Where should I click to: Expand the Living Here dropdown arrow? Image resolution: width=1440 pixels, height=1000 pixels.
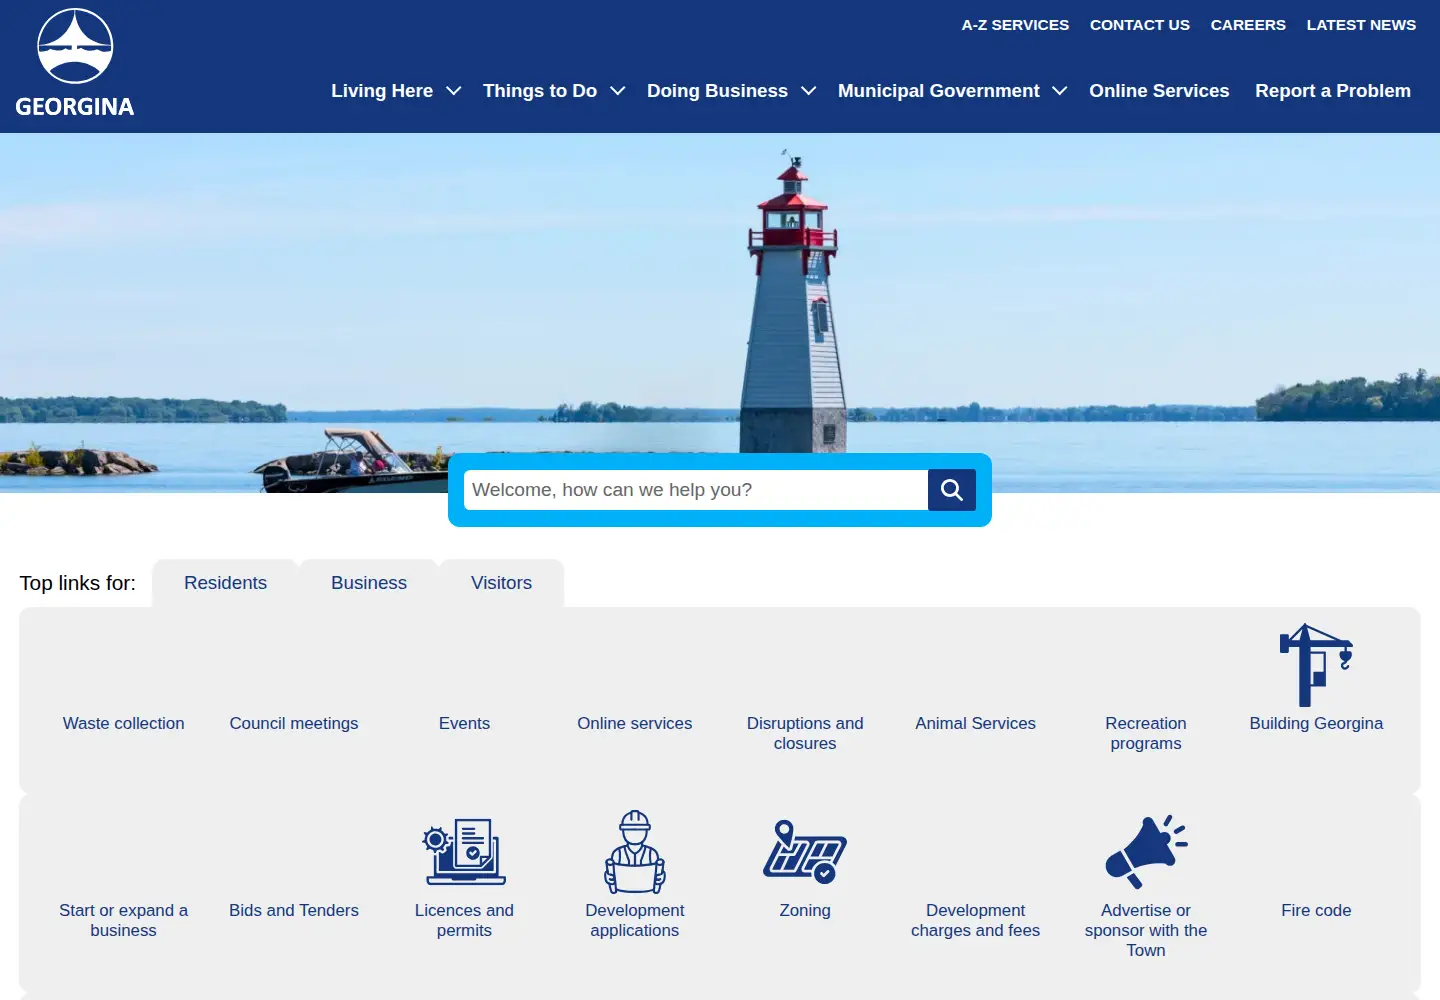click(x=453, y=91)
